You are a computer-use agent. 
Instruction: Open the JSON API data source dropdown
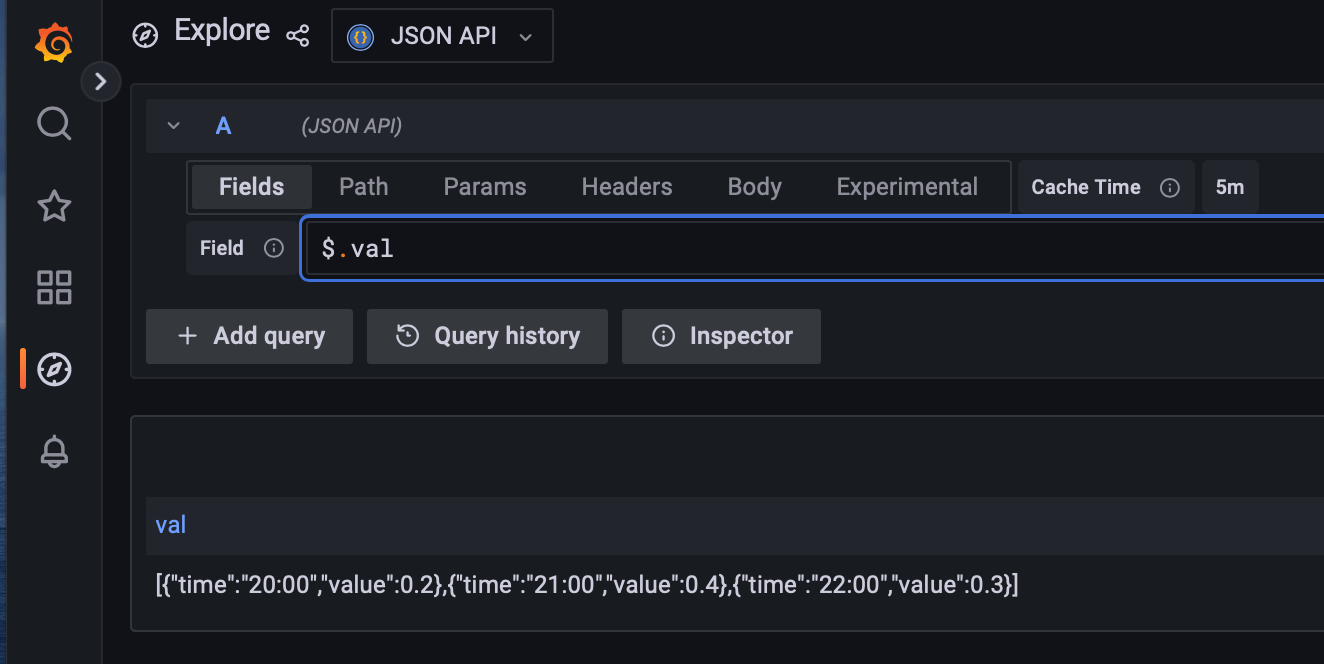click(x=442, y=37)
